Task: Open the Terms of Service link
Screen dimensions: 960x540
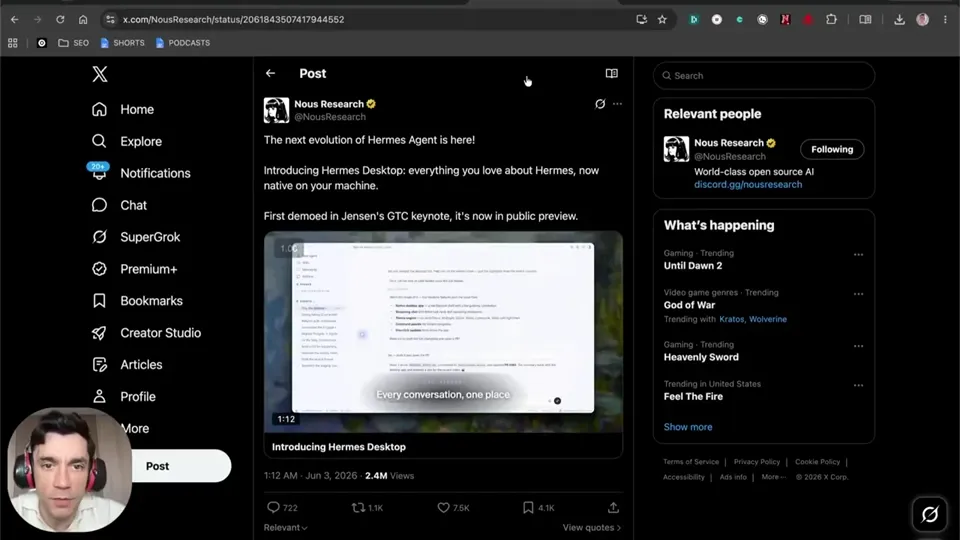Action: (691, 462)
